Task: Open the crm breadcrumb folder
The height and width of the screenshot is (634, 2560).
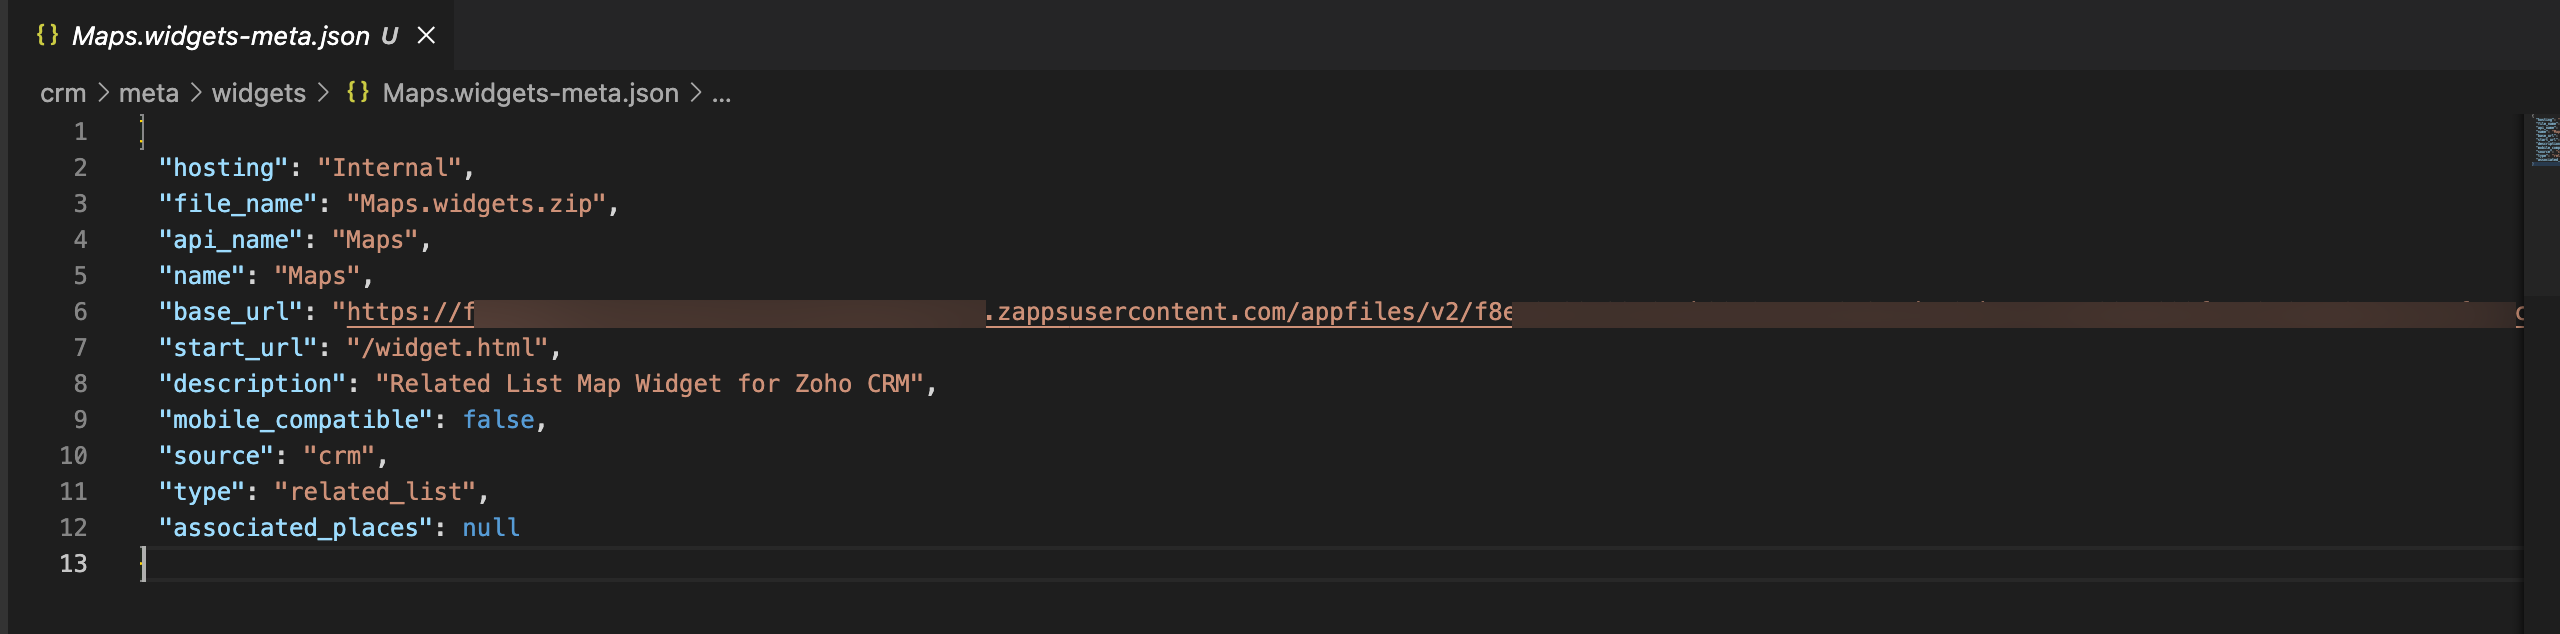Action: click(63, 93)
